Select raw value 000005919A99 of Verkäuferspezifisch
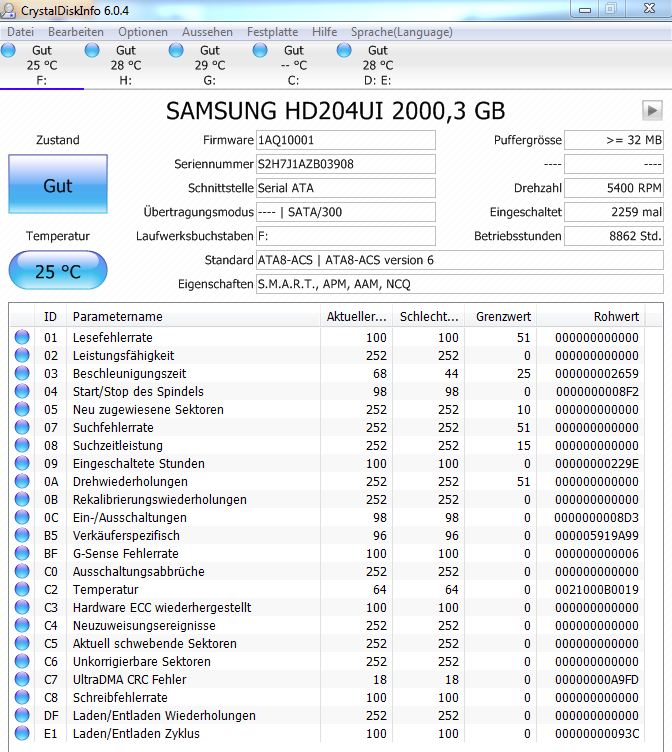The height and width of the screenshot is (752, 672). 597,535
